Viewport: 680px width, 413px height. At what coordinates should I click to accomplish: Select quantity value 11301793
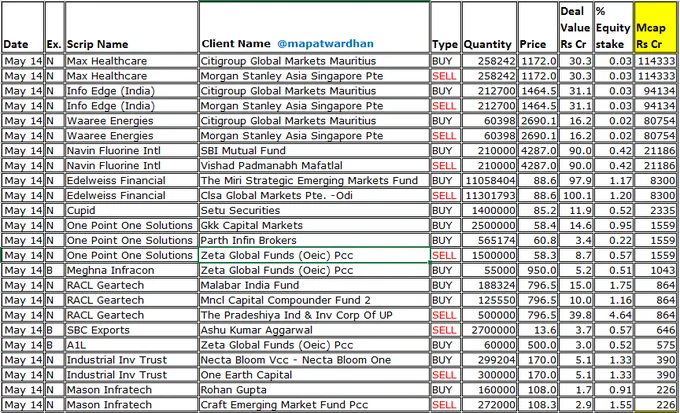490,196
